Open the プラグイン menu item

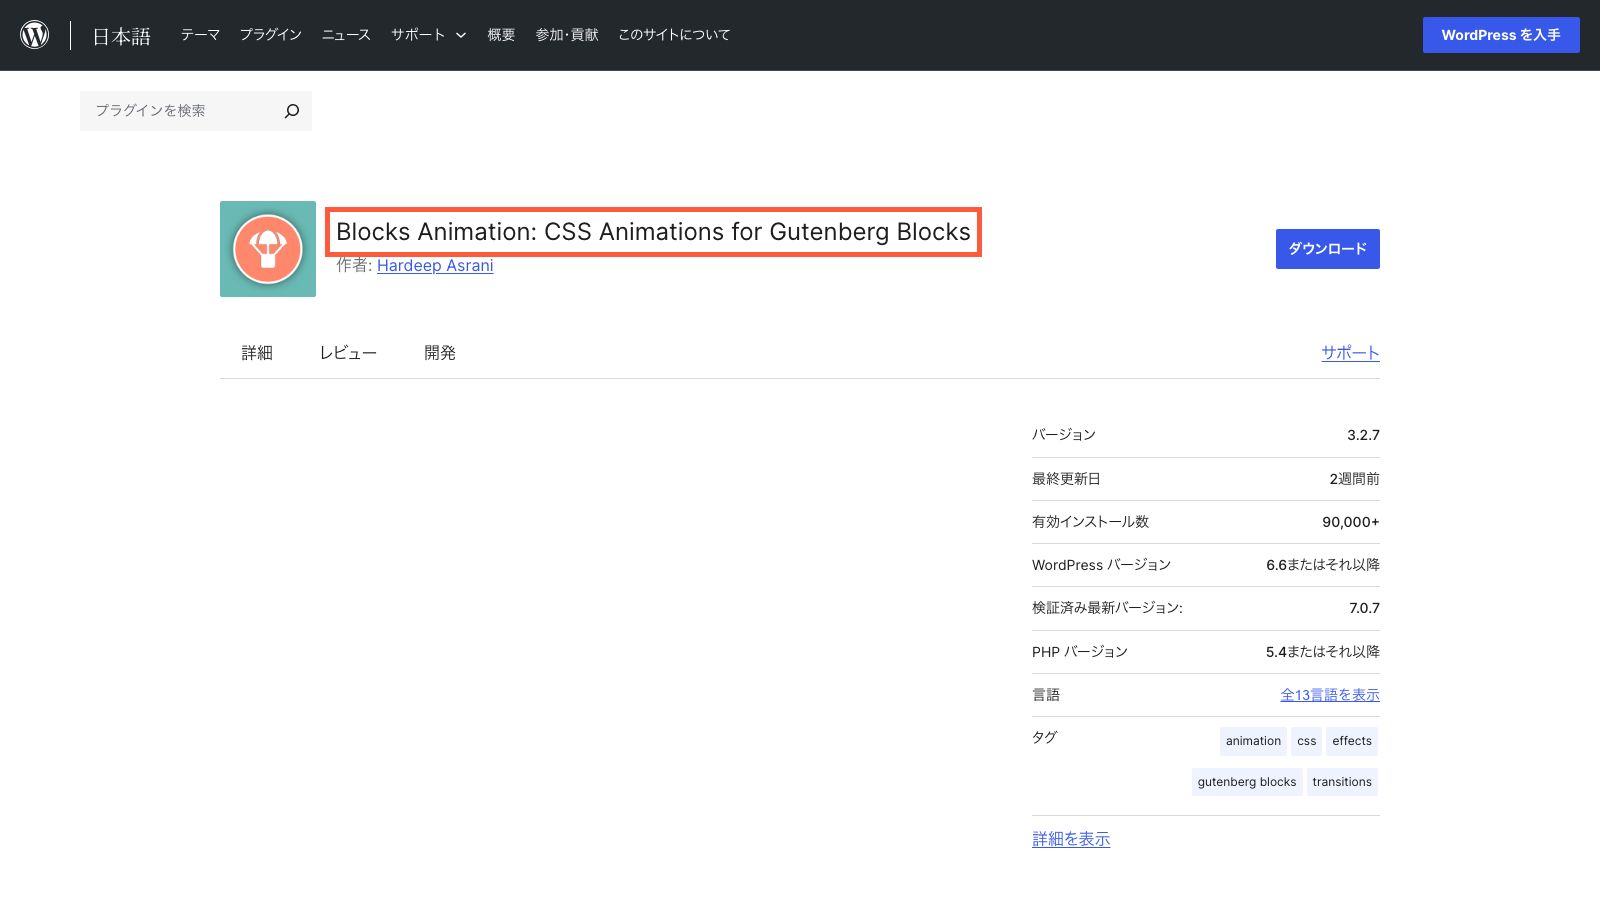pos(270,35)
